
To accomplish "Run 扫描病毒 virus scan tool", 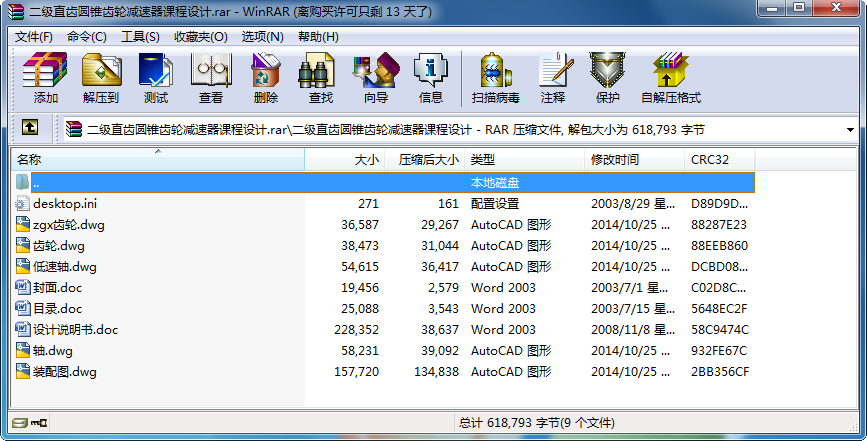I will [x=497, y=78].
